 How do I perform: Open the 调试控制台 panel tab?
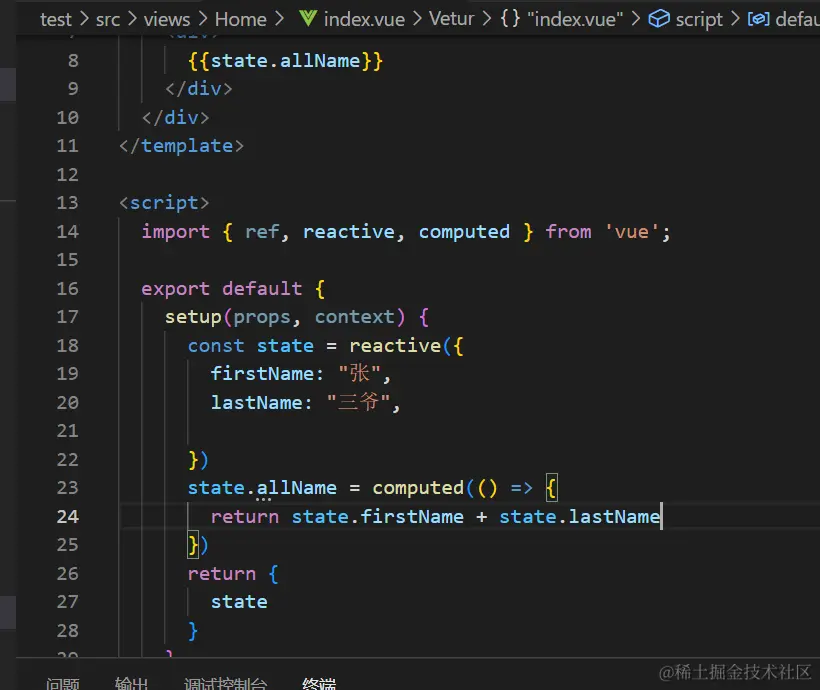pyautogui.click(x=225, y=683)
